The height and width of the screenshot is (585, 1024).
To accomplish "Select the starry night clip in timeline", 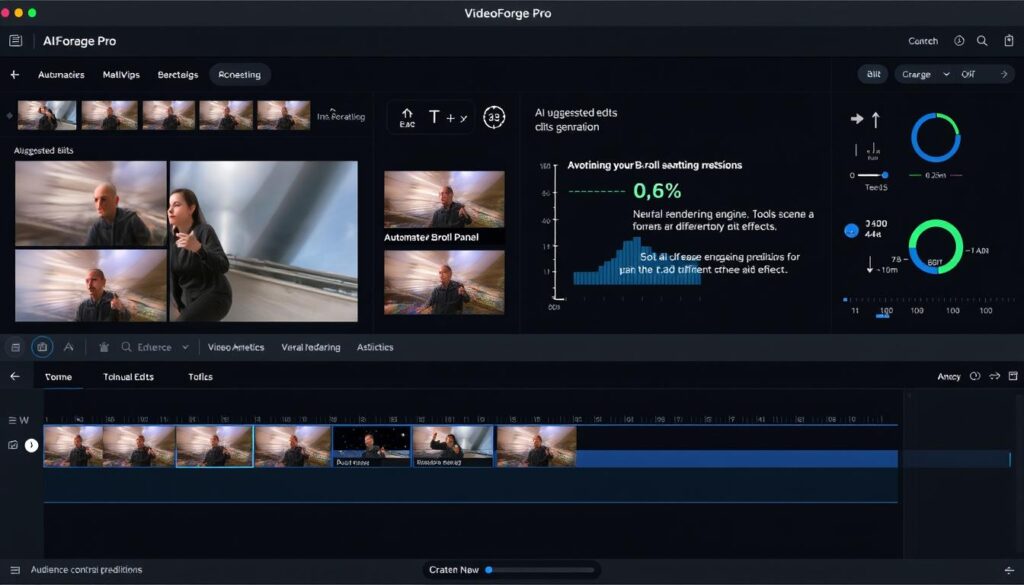I will 372,446.
